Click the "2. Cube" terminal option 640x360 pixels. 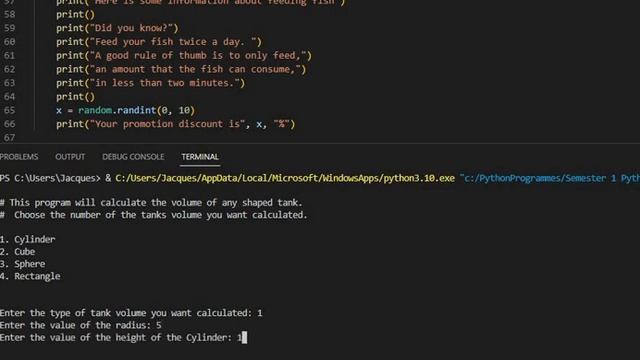tap(18, 252)
